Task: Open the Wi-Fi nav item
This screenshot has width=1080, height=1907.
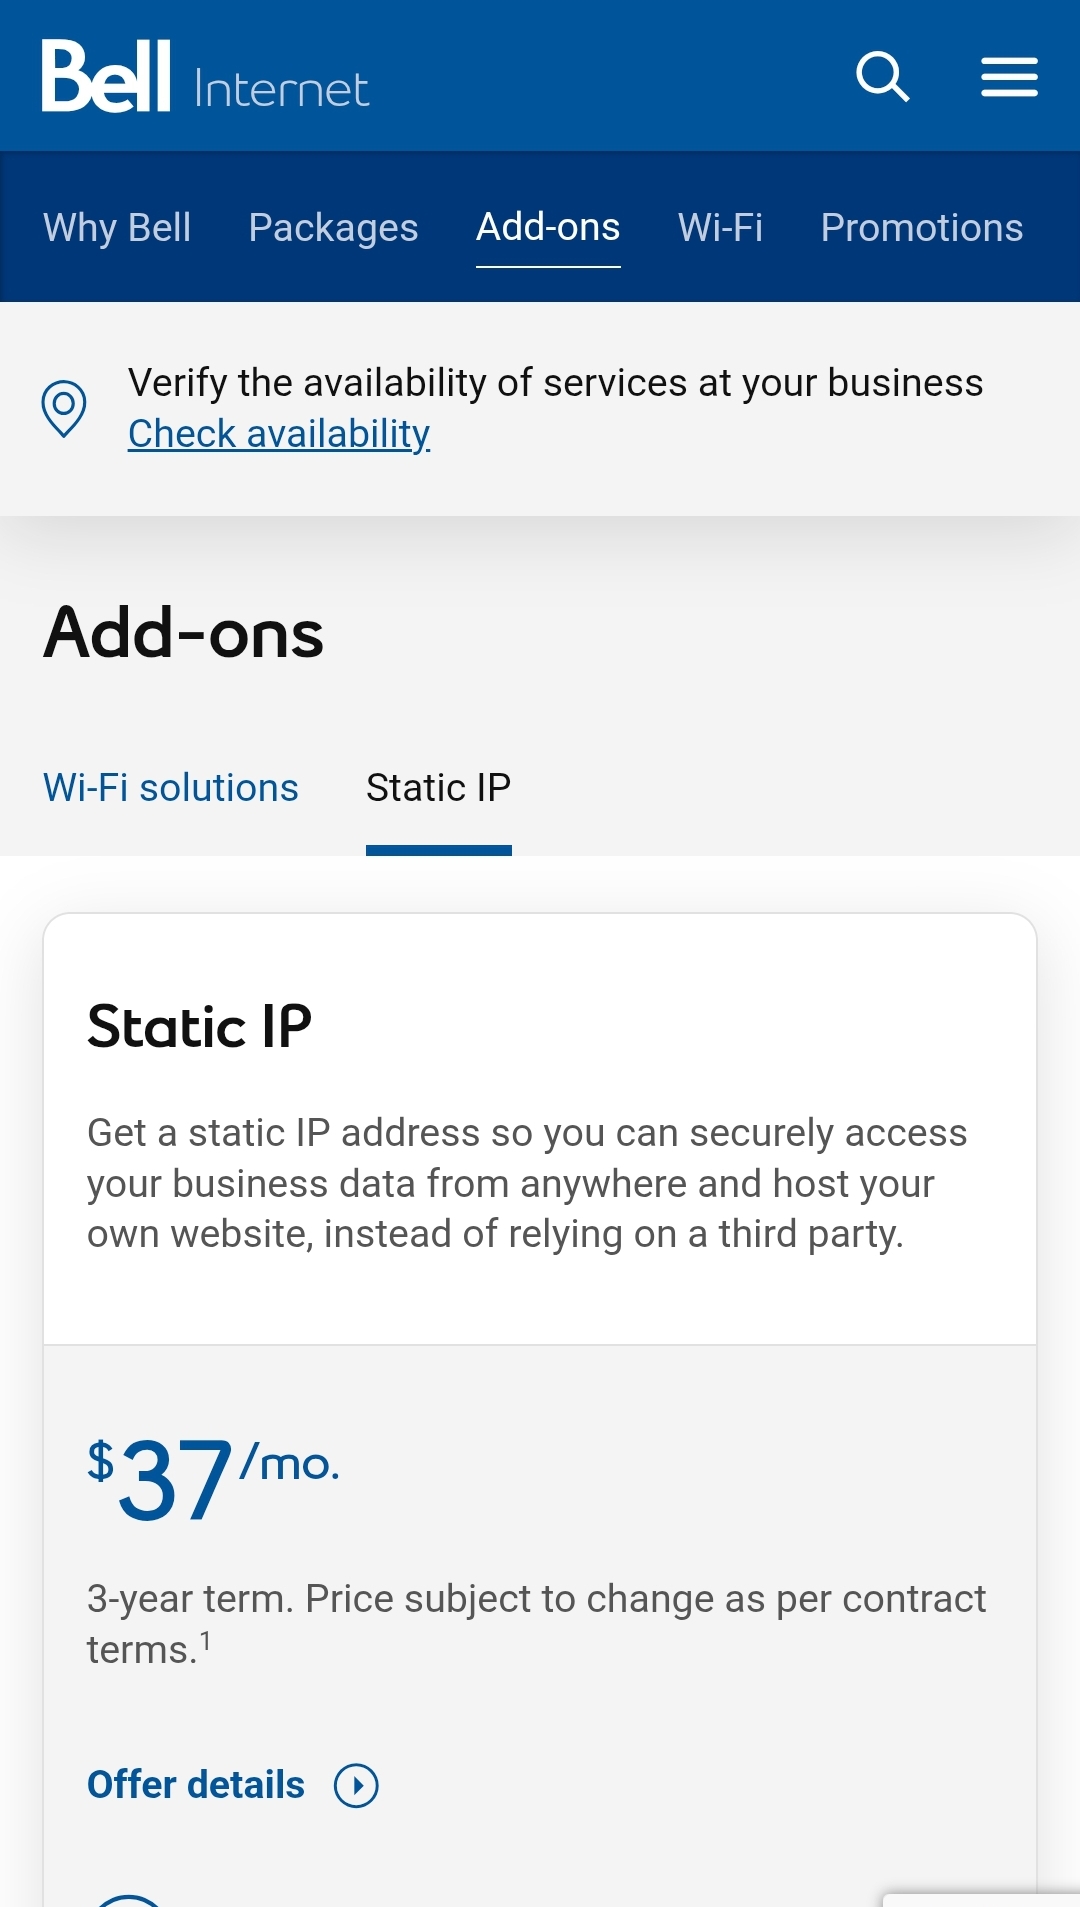Action: coord(720,227)
